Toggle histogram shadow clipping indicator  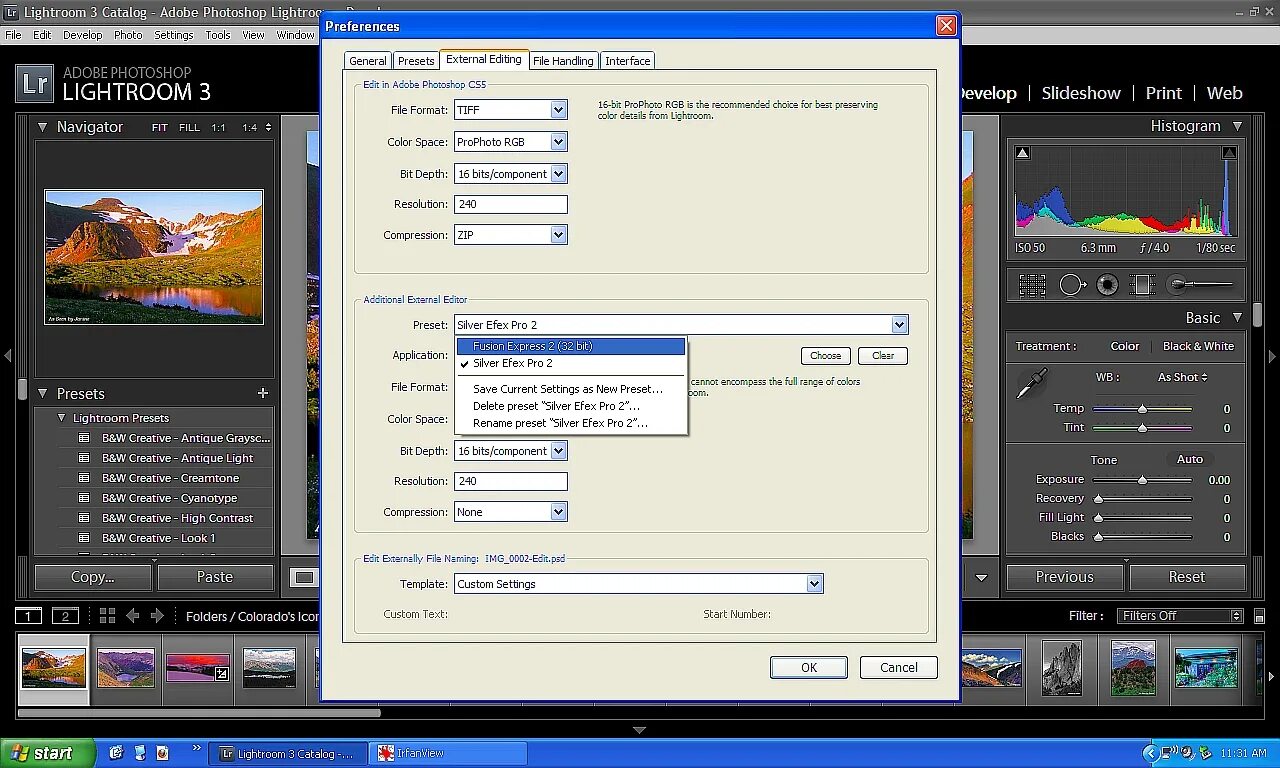coord(1022,153)
